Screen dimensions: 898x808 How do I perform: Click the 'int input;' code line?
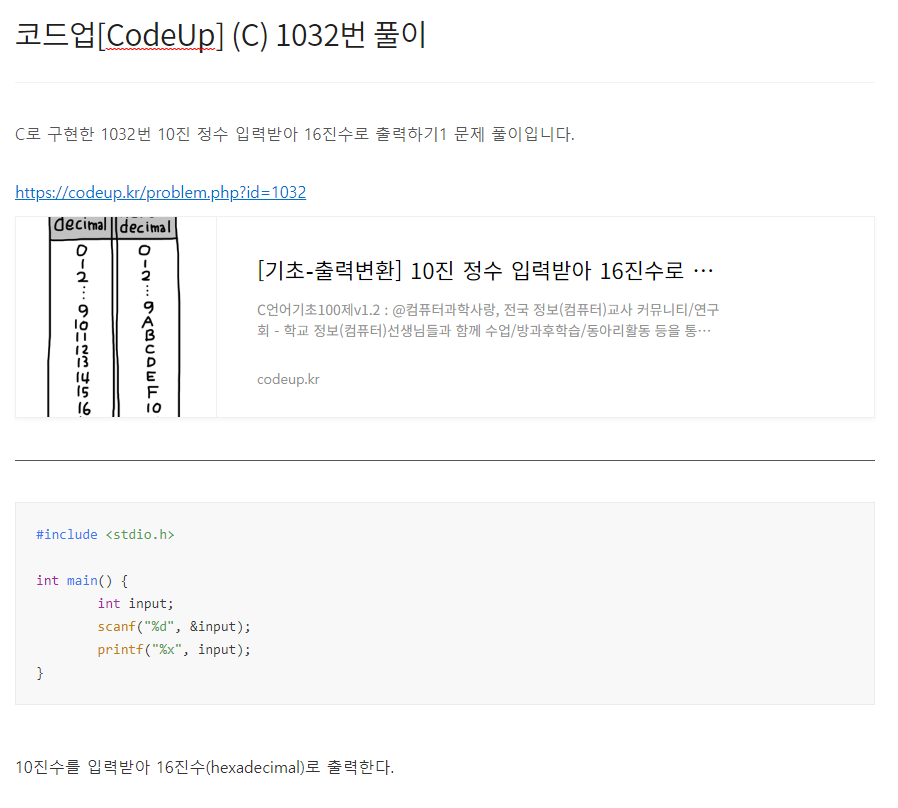tap(135, 604)
